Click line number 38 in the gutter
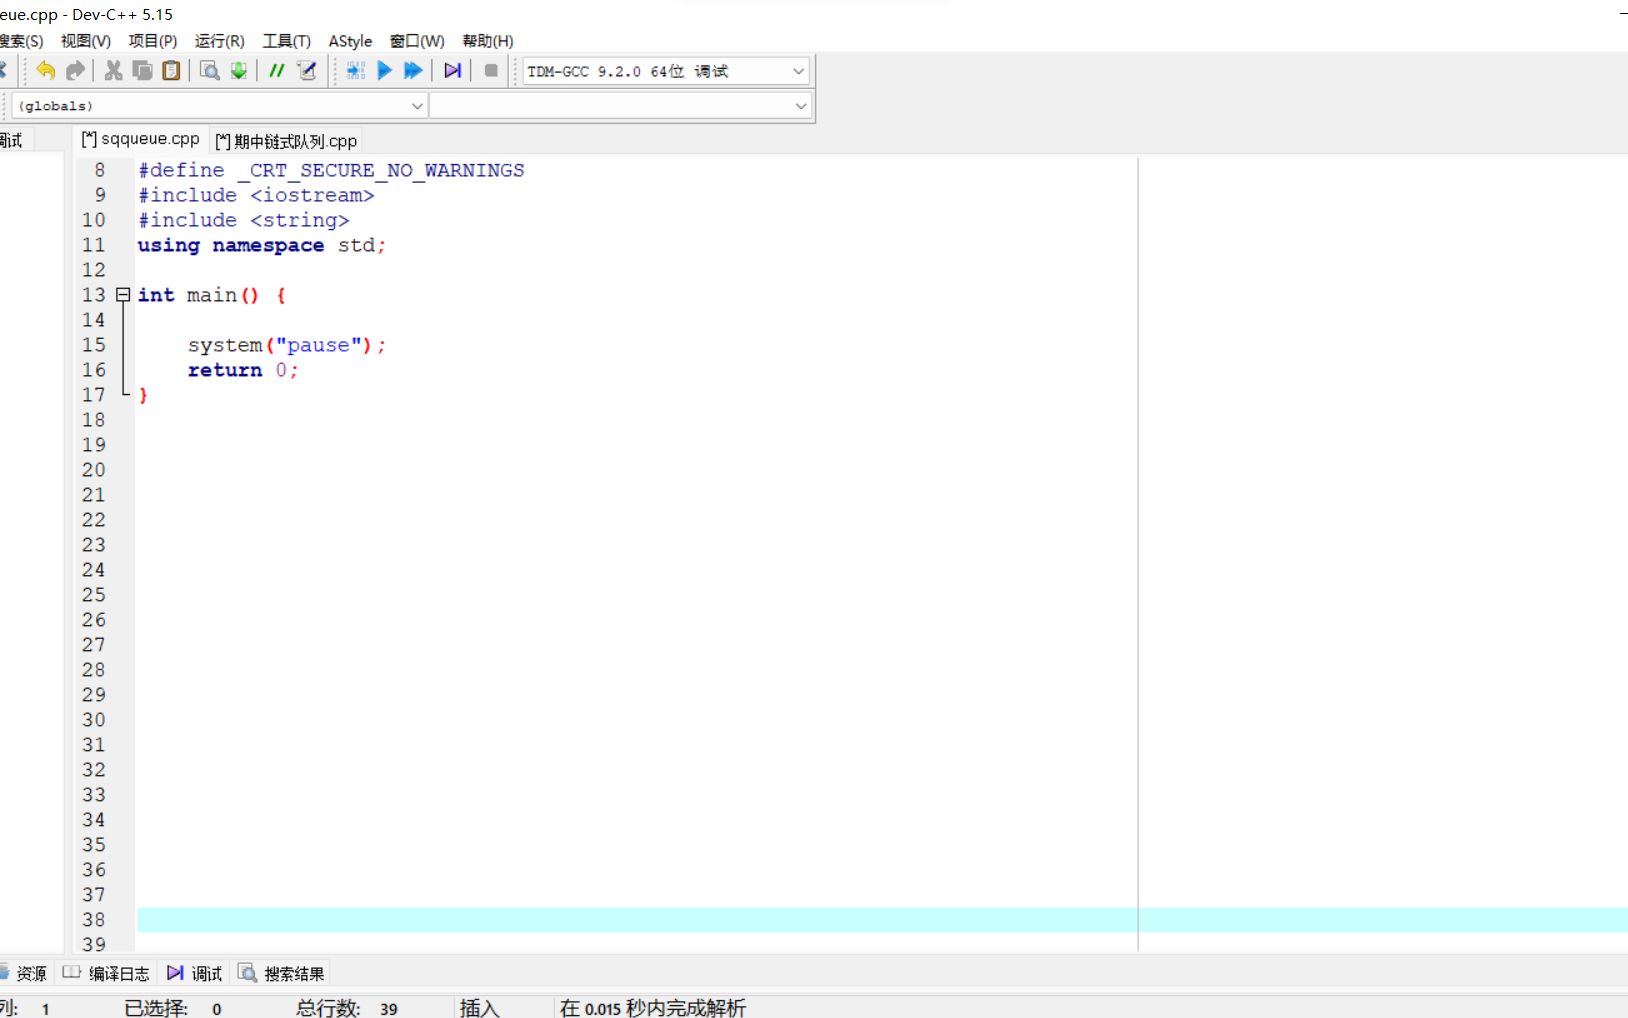The image size is (1628, 1018). point(93,920)
